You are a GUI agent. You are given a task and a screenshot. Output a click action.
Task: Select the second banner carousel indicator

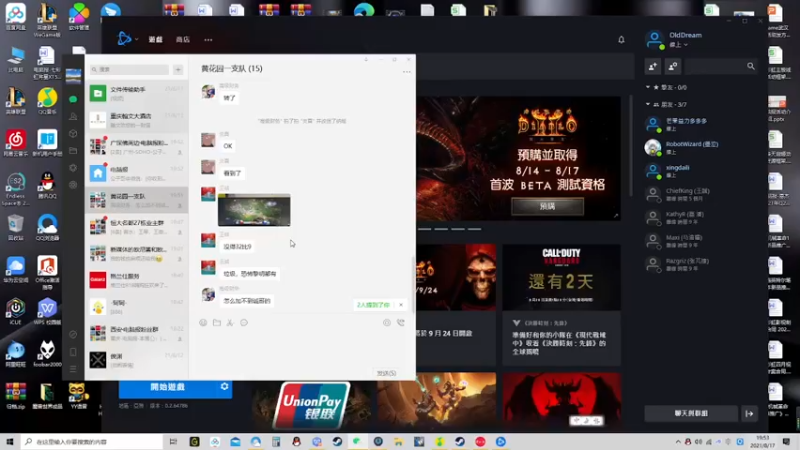click(x=441, y=229)
